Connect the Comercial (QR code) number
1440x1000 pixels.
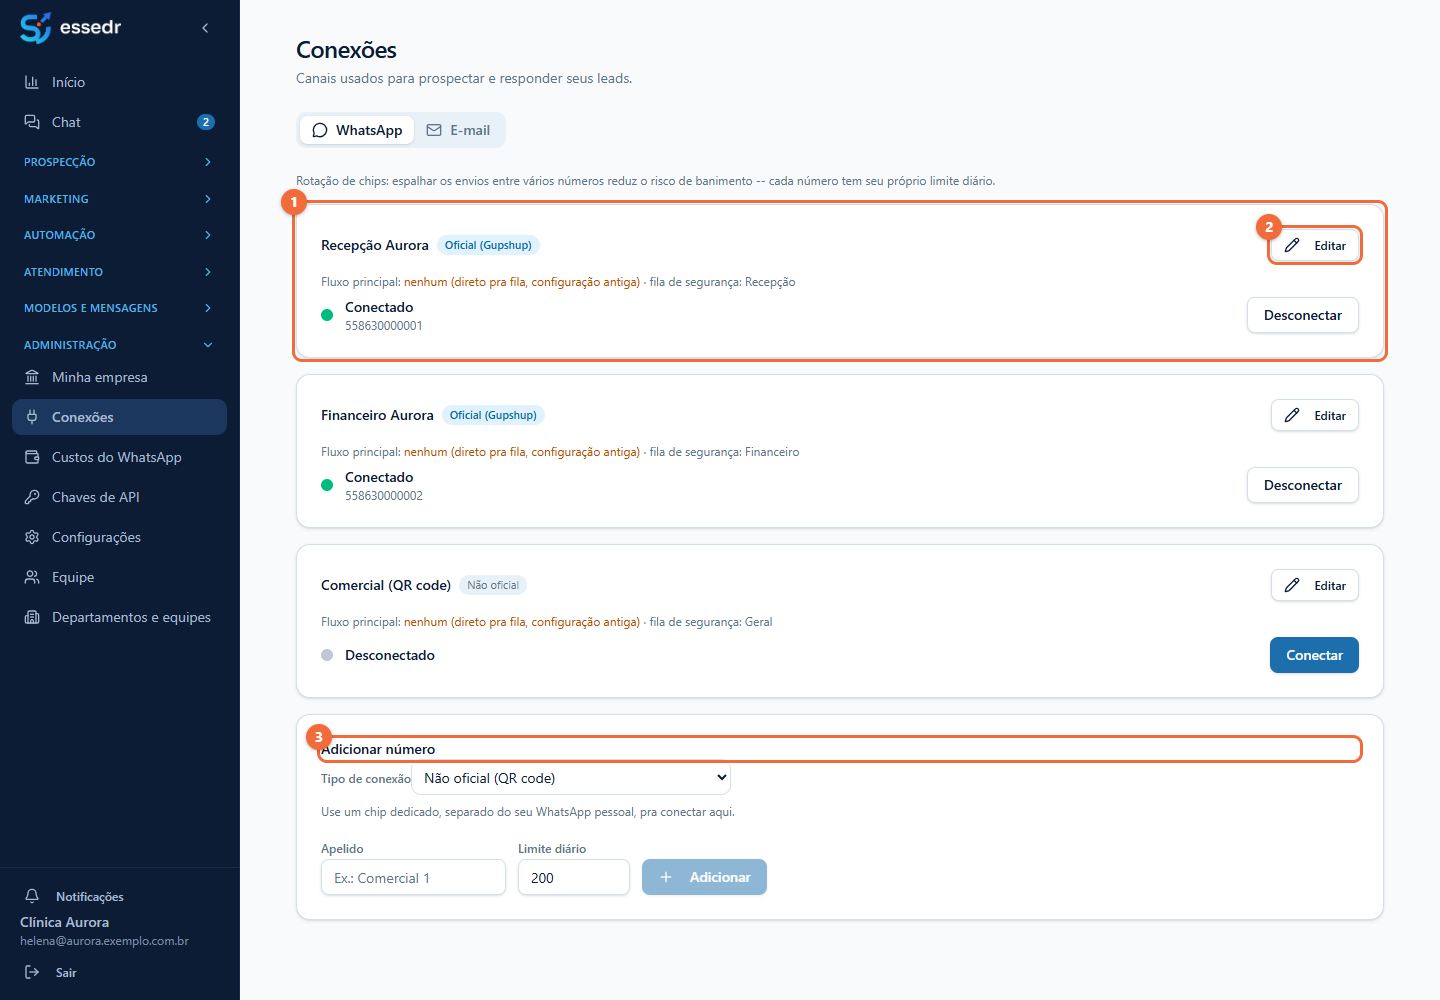pyautogui.click(x=1314, y=655)
